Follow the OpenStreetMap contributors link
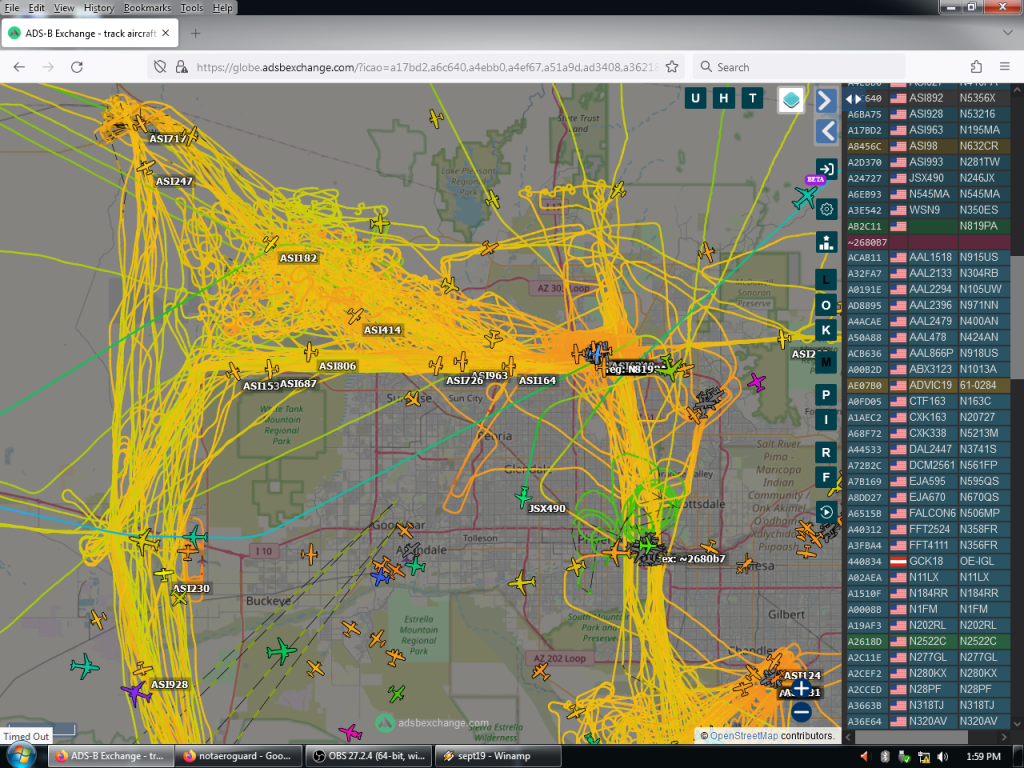 point(744,735)
